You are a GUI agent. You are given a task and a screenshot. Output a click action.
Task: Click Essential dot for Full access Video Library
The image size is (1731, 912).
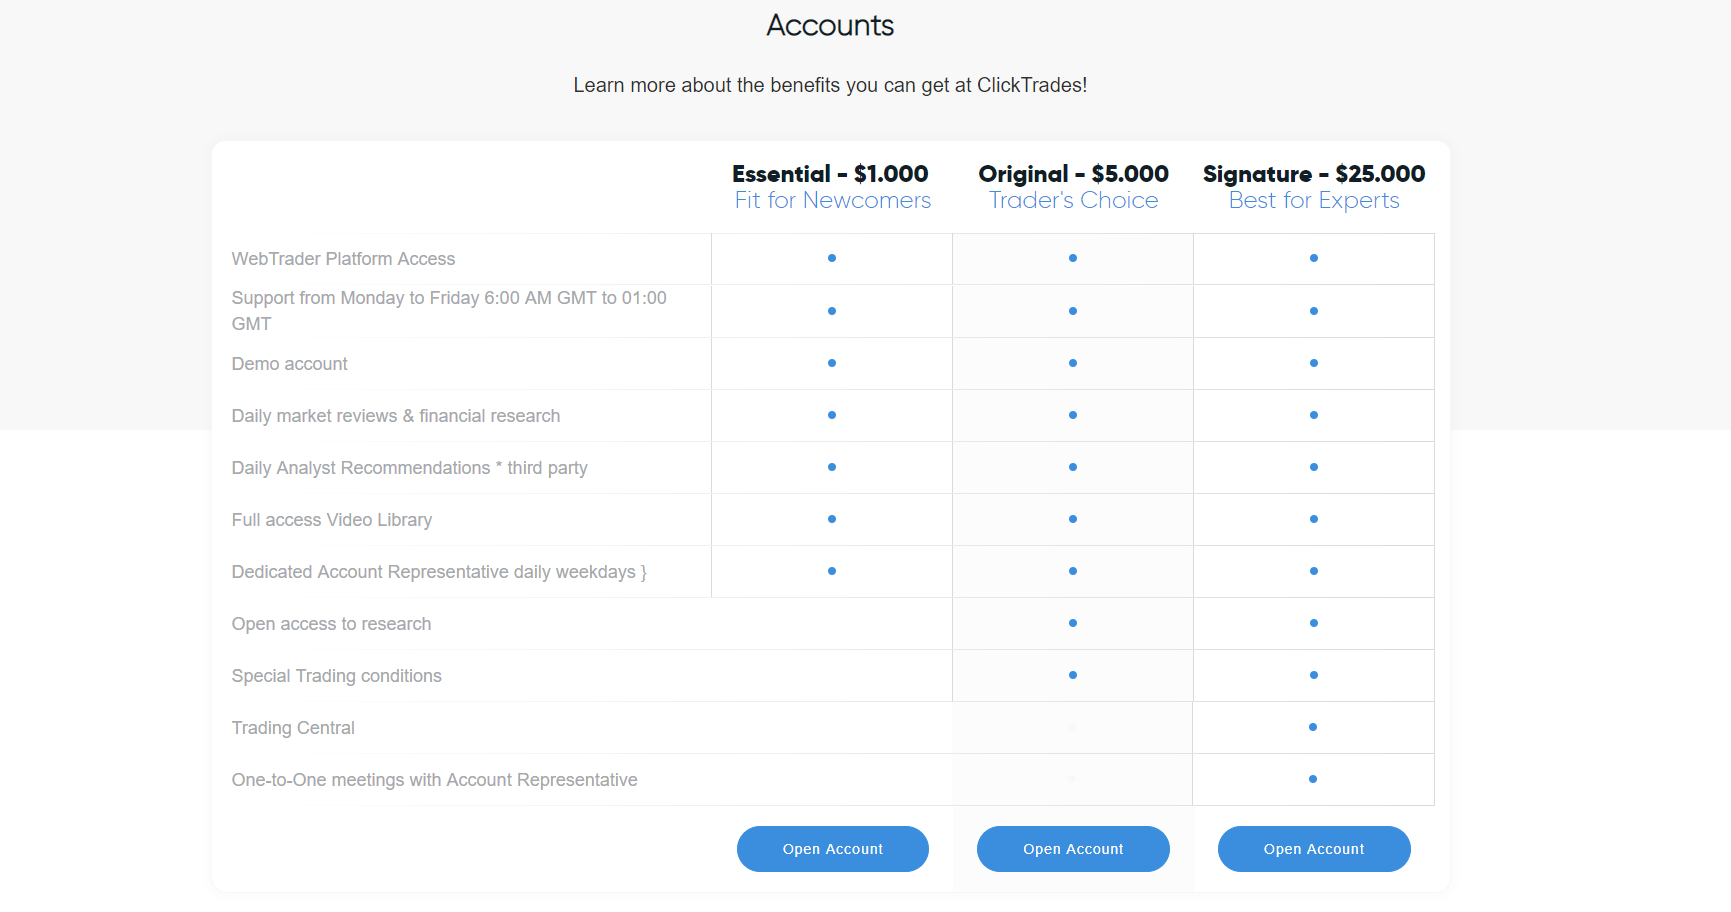coord(832,519)
